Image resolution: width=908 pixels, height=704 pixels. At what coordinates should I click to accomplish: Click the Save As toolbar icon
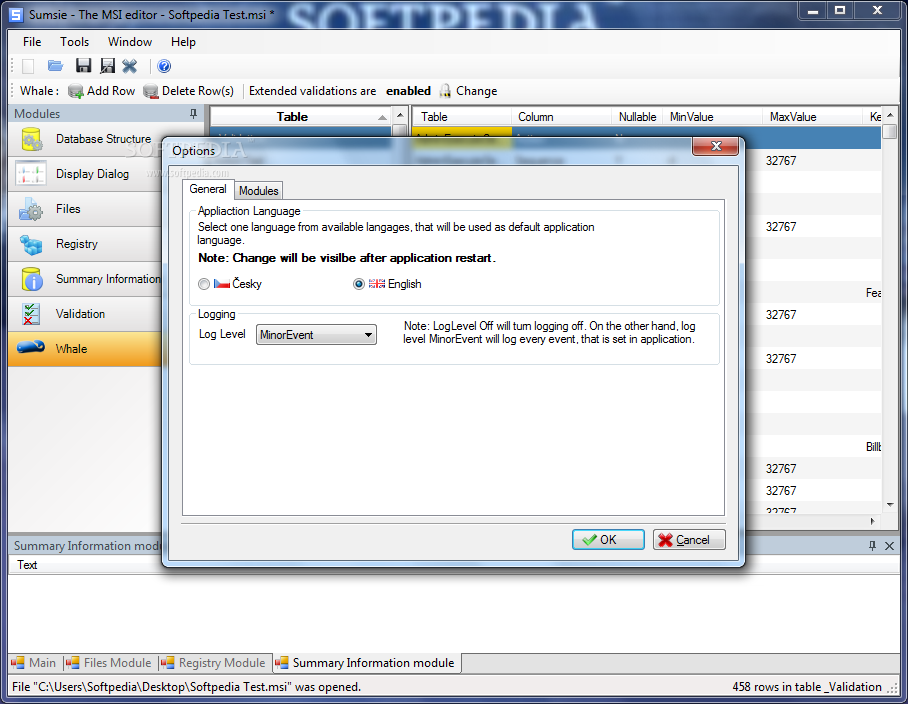click(x=107, y=66)
